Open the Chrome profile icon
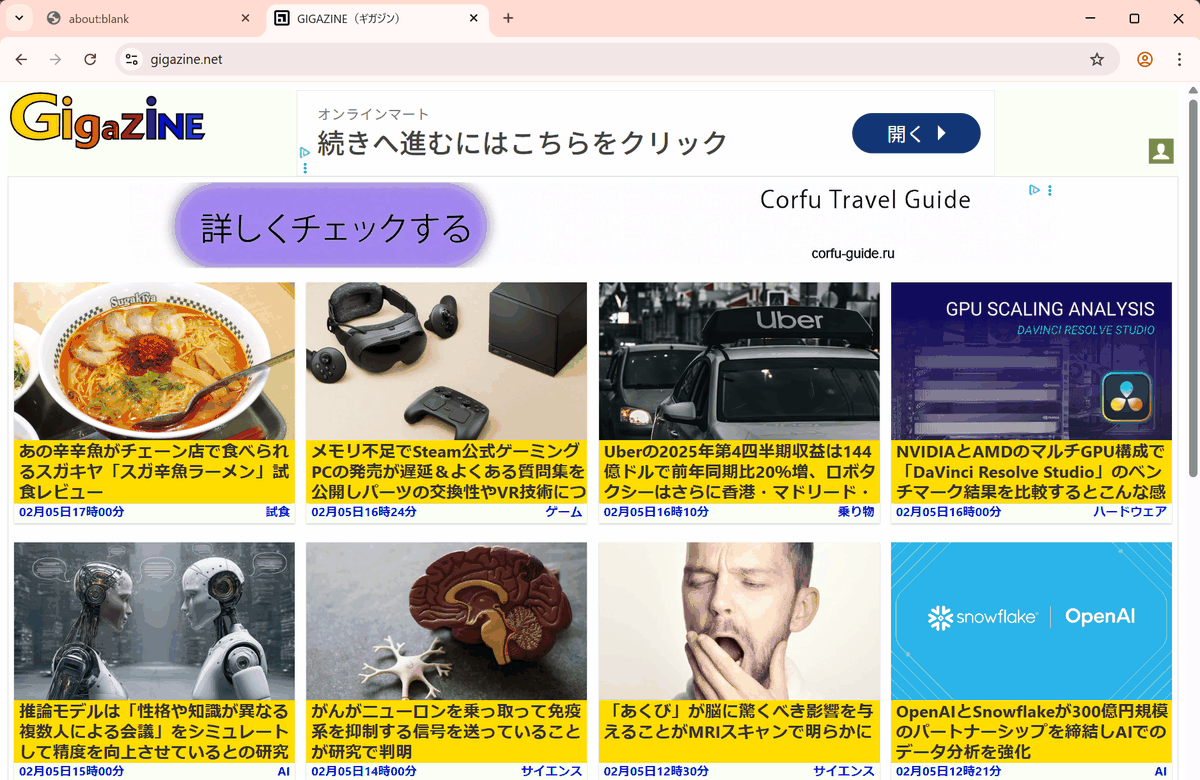 point(1145,60)
